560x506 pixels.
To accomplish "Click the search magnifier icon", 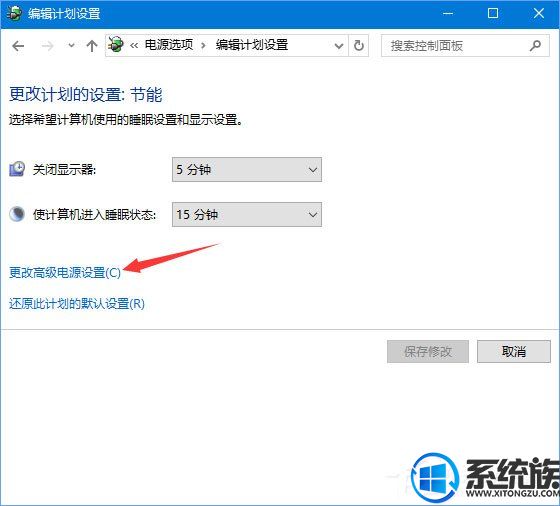I will point(535,46).
